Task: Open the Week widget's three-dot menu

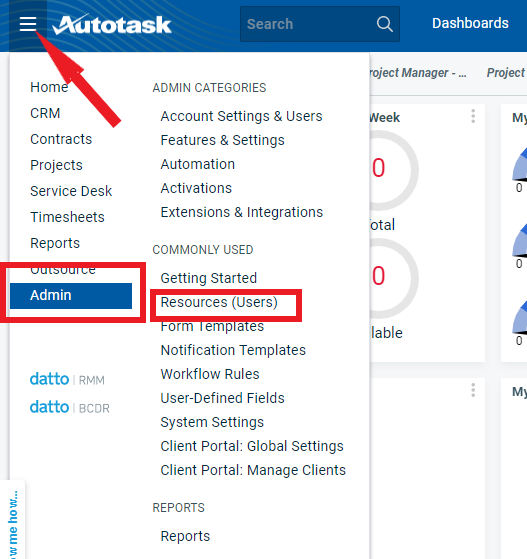Action: pos(473,116)
